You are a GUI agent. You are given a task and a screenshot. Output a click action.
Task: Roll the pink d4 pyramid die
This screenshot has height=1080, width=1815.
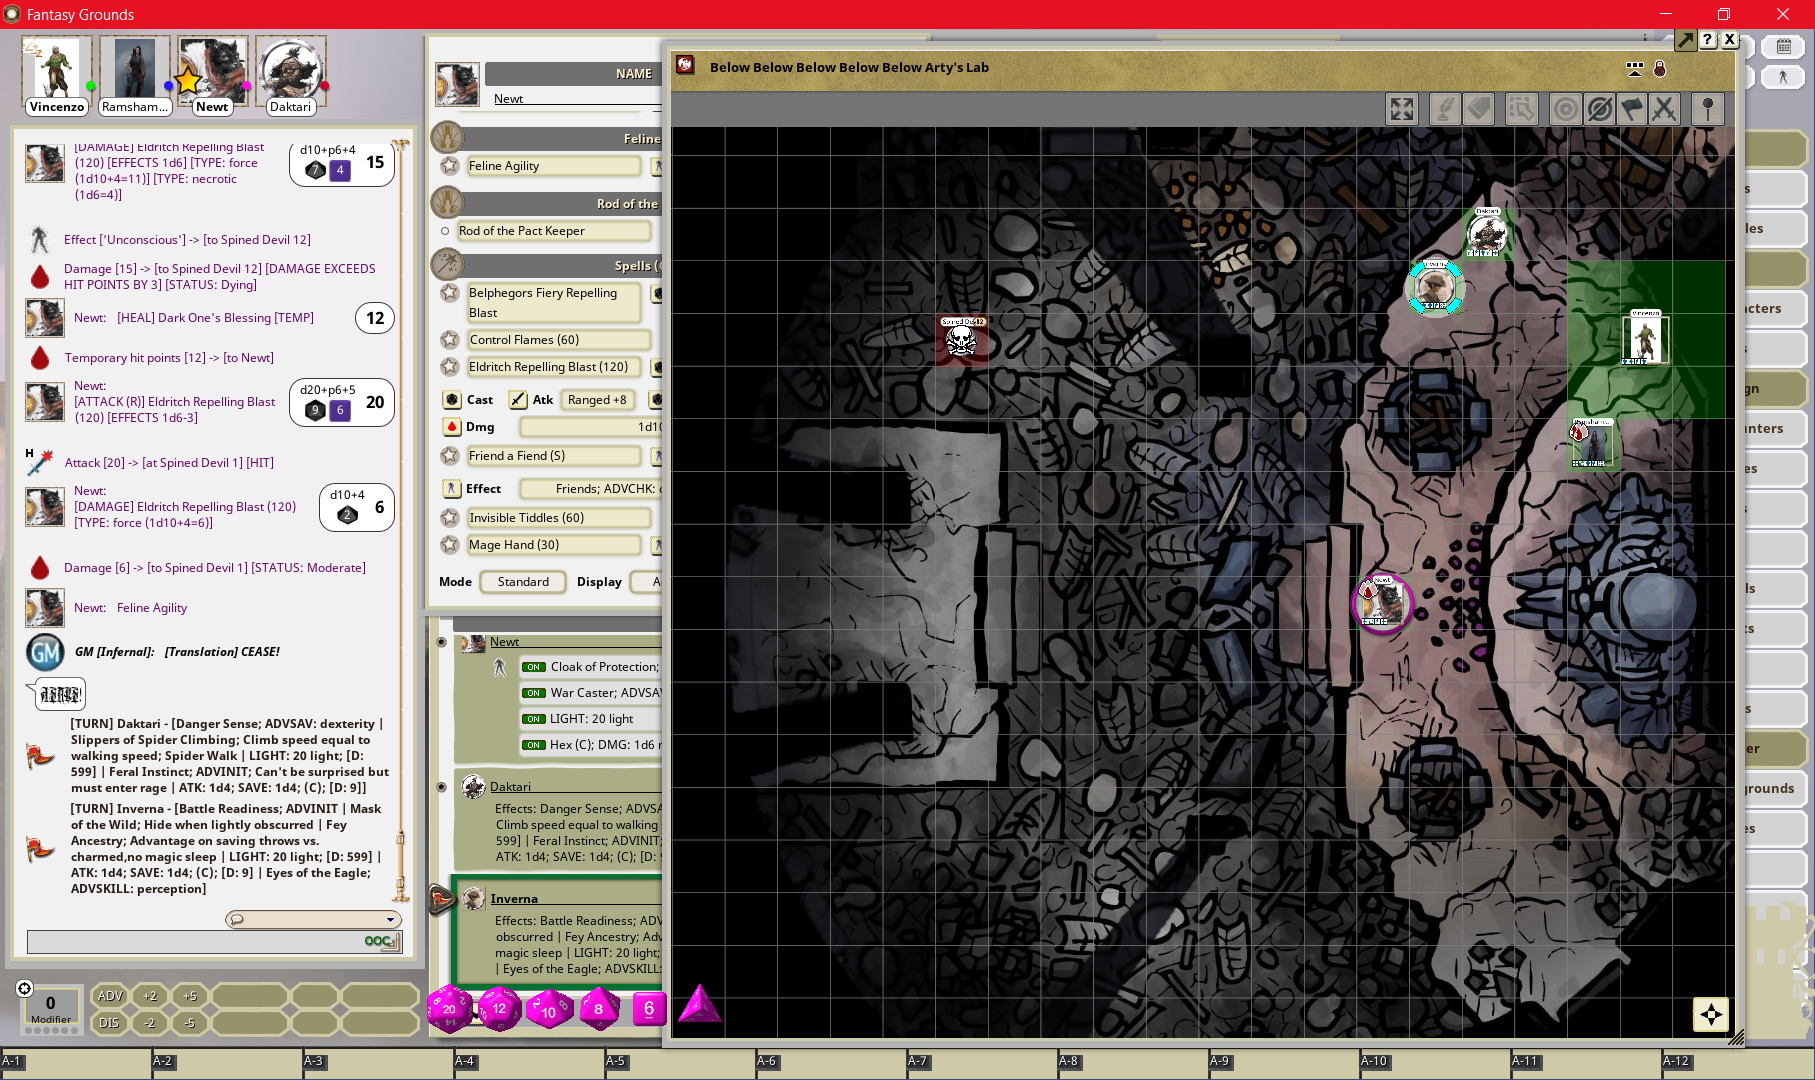[699, 1004]
